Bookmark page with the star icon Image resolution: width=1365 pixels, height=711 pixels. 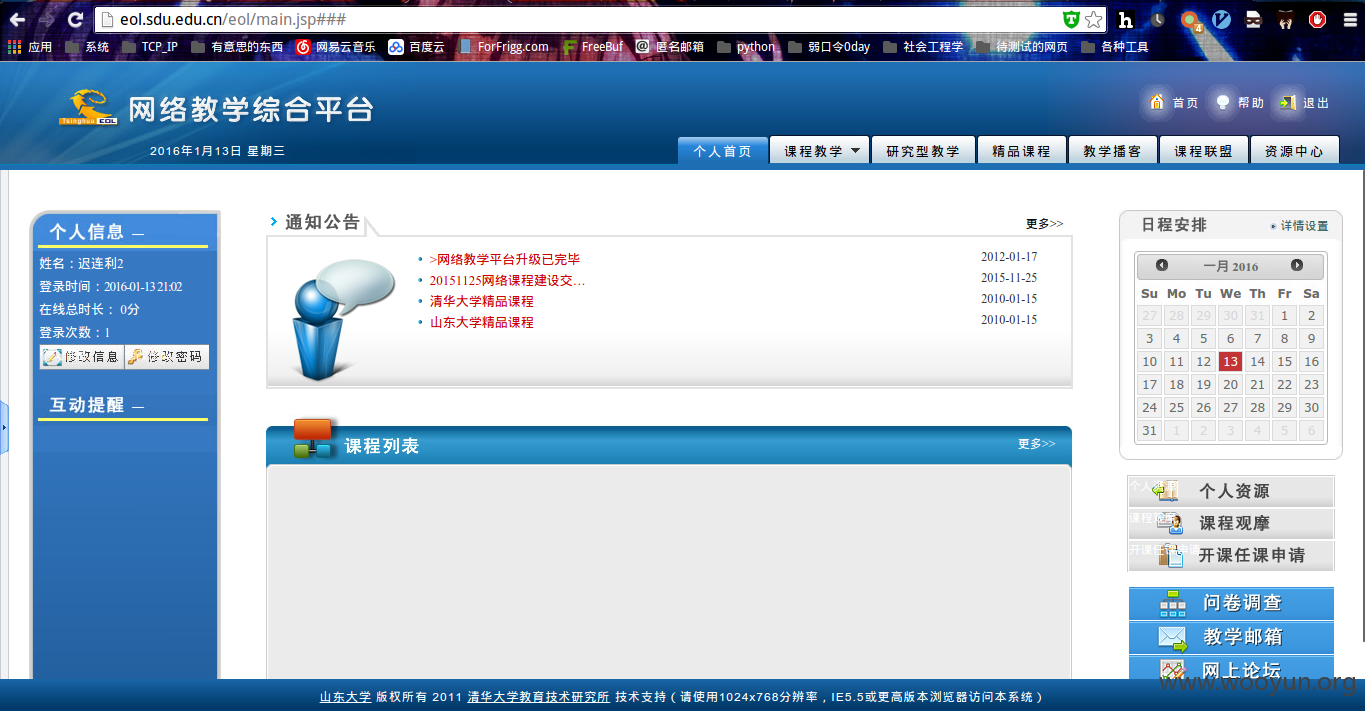coord(1093,19)
